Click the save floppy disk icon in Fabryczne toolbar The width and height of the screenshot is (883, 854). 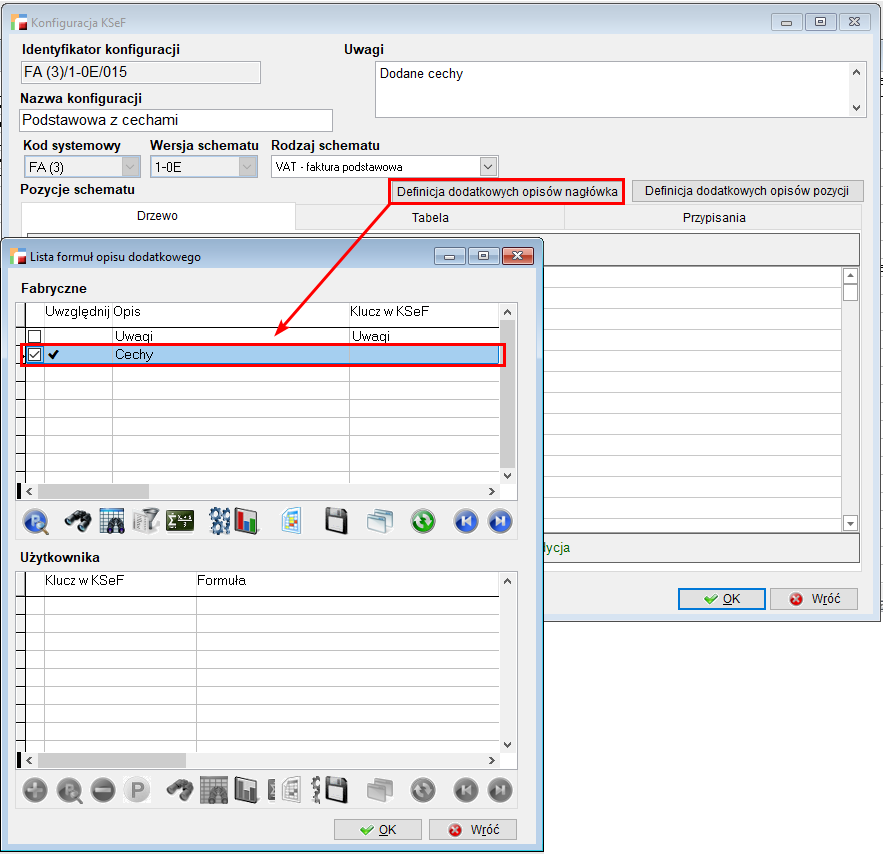[337, 521]
